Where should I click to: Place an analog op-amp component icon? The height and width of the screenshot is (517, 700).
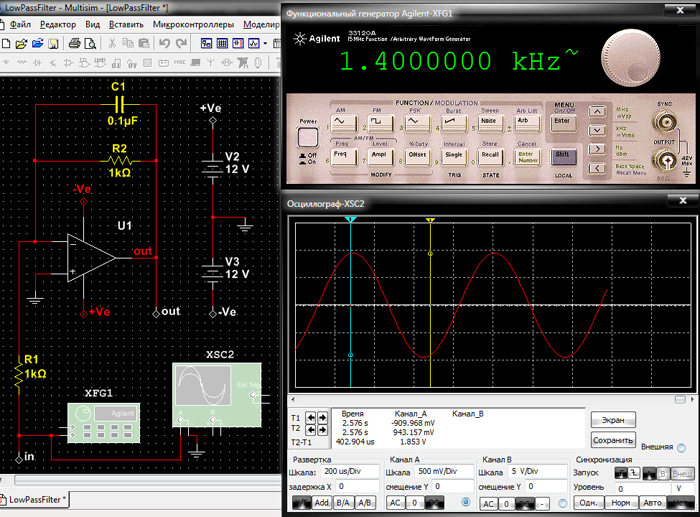pyautogui.click(x=68, y=63)
